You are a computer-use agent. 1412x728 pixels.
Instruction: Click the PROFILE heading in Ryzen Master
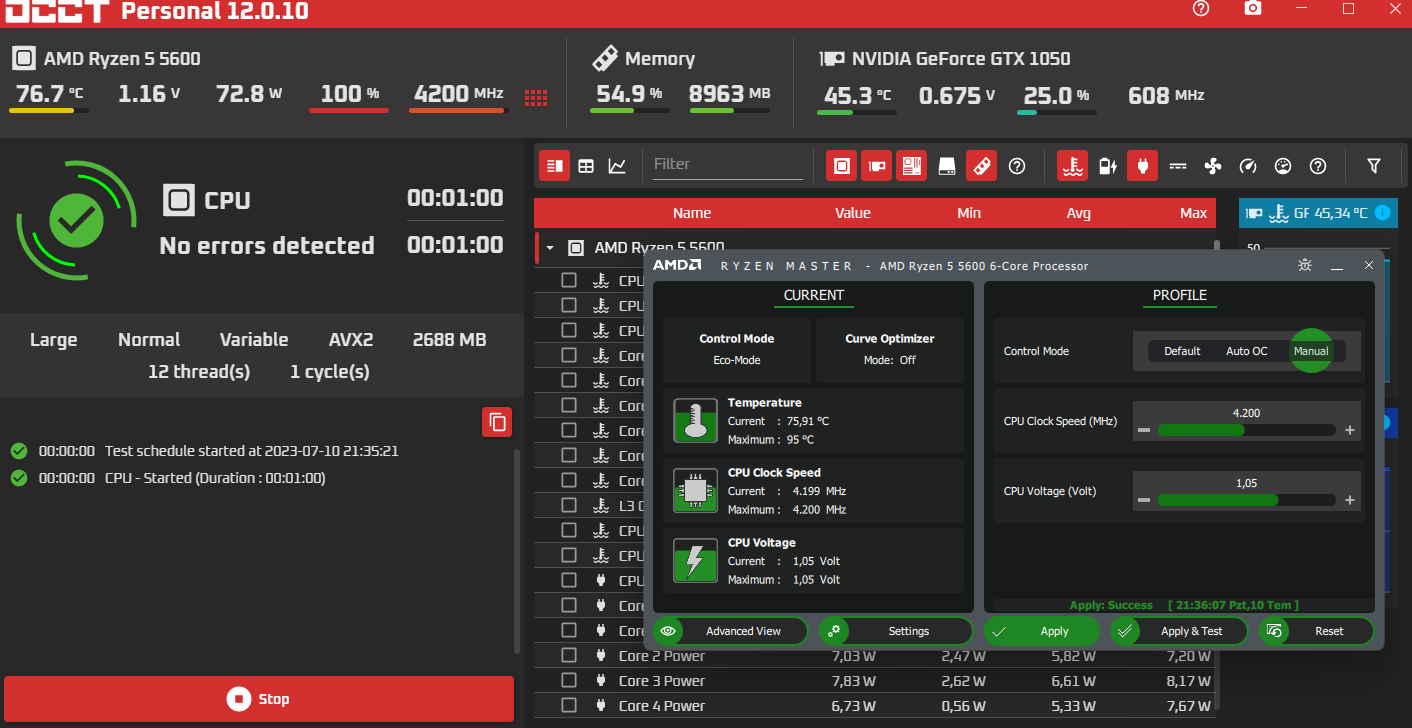pyautogui.click(x=1180, y=295)
